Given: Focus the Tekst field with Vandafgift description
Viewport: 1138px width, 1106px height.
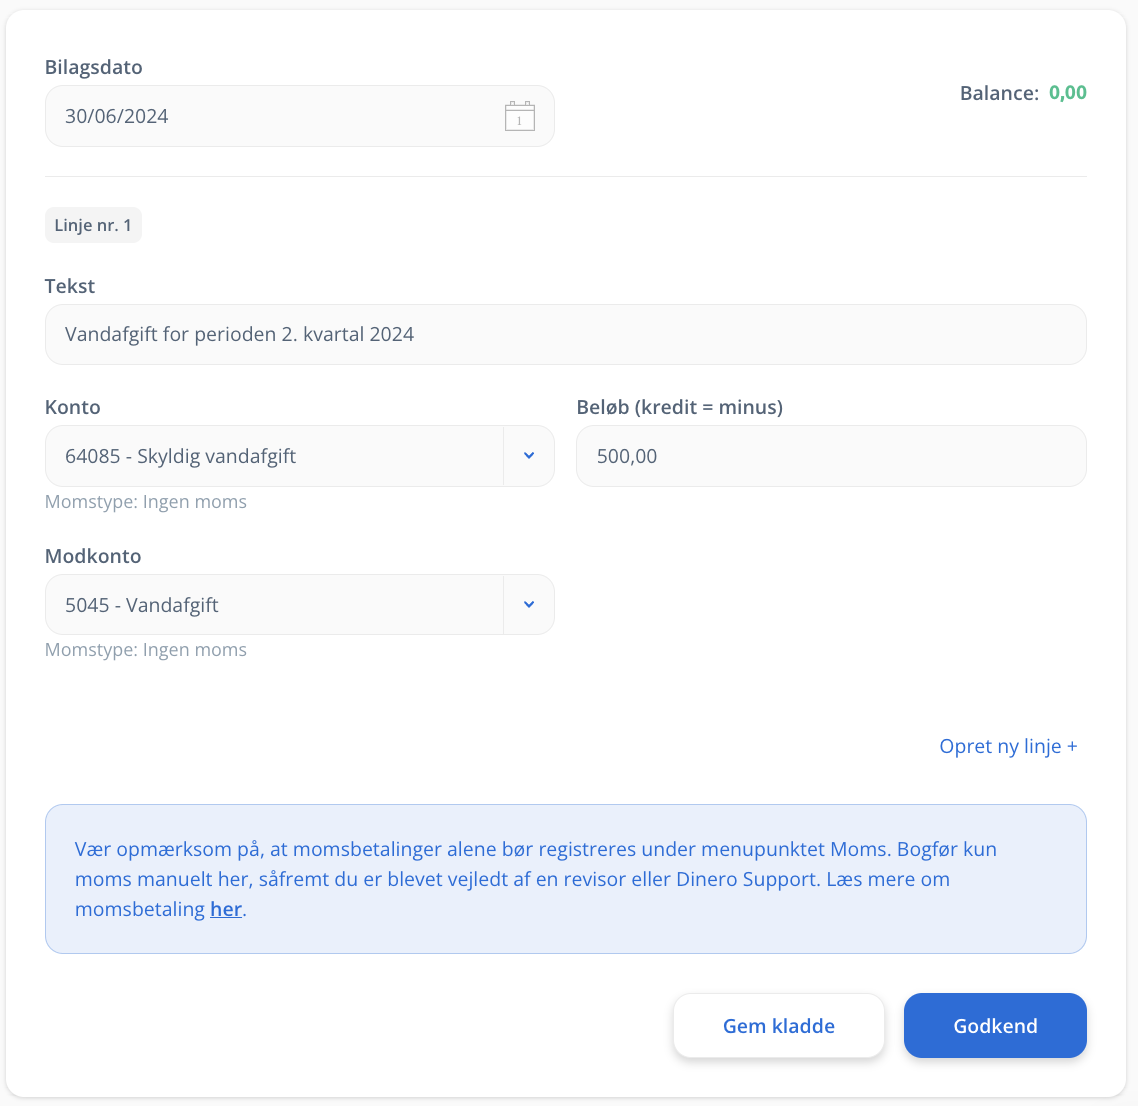Looking at the screenshot, I should 565,335.
